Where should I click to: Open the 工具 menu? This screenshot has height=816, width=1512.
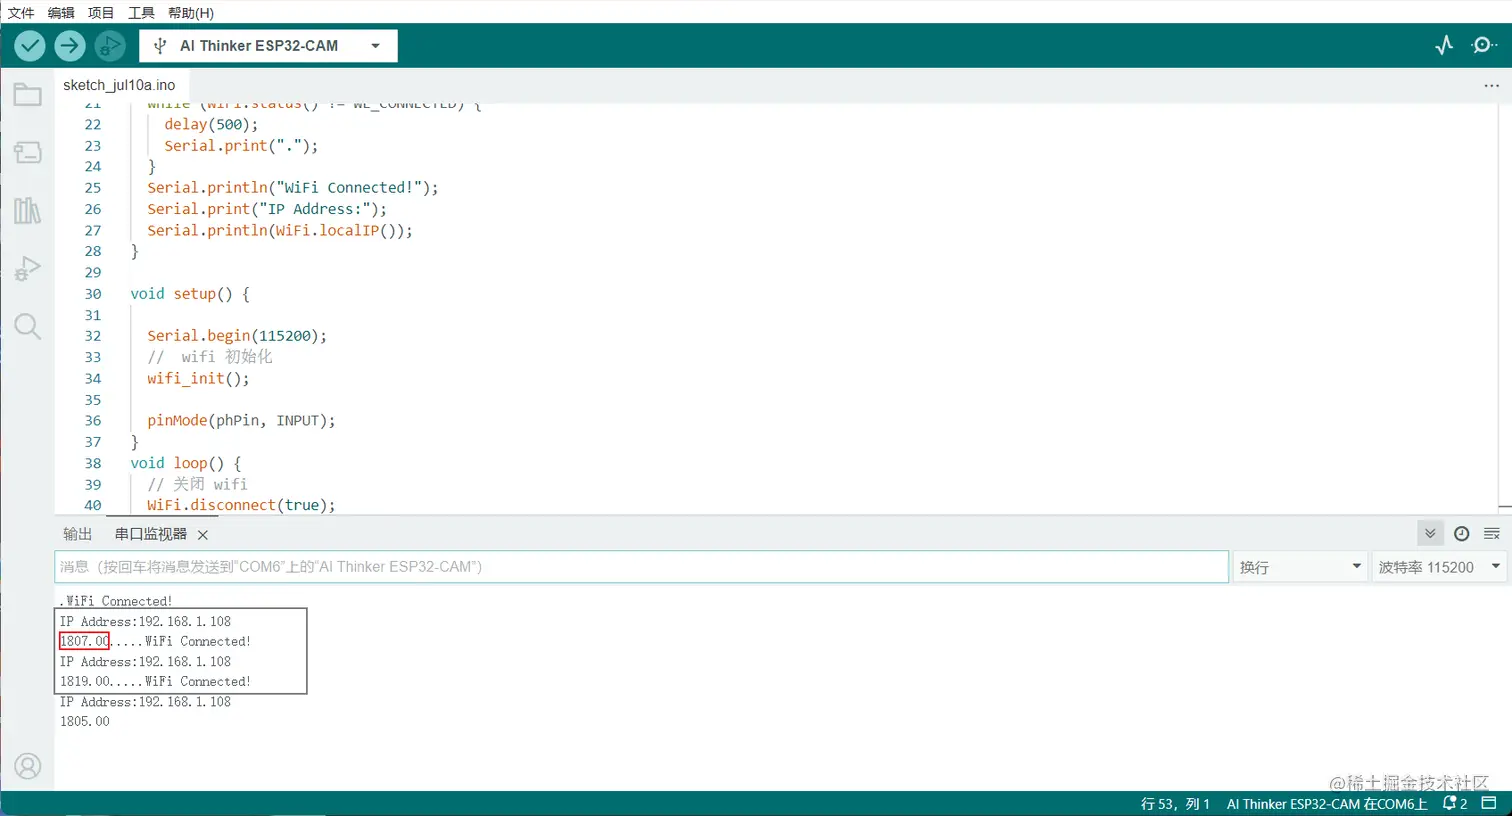pyautogui.click(x=141, y=13)
